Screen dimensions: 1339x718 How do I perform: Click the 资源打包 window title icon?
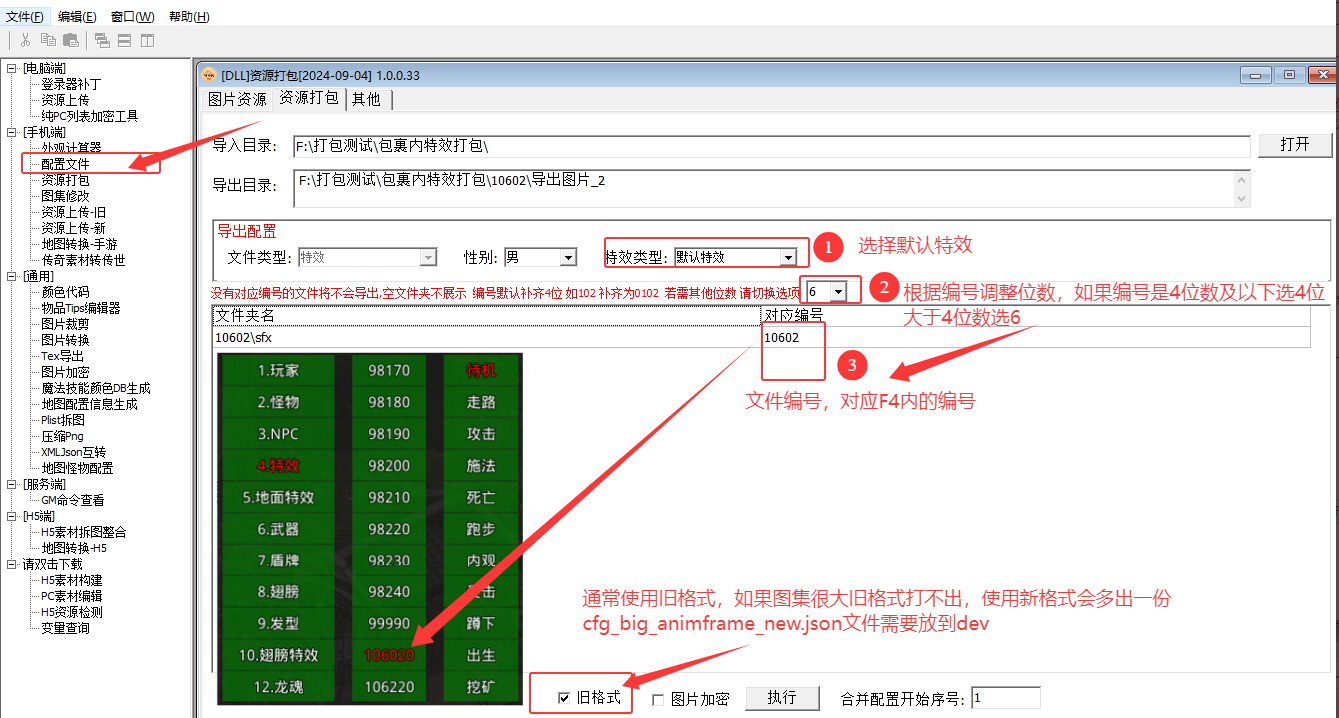click(209, 76)
